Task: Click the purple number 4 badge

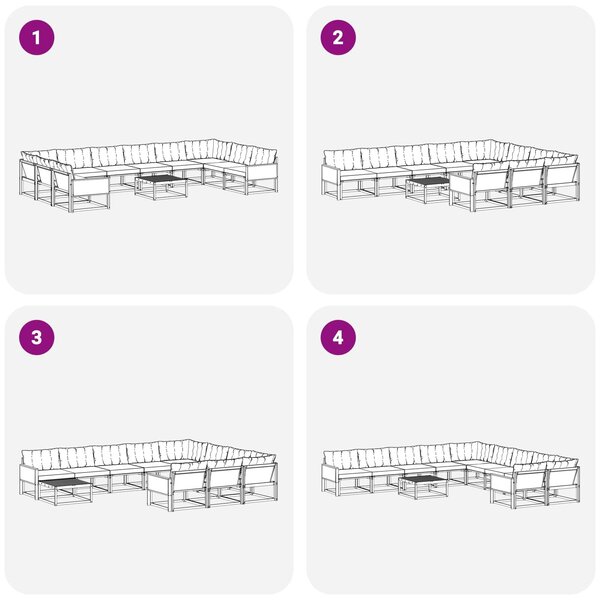Action: (338, 338)
